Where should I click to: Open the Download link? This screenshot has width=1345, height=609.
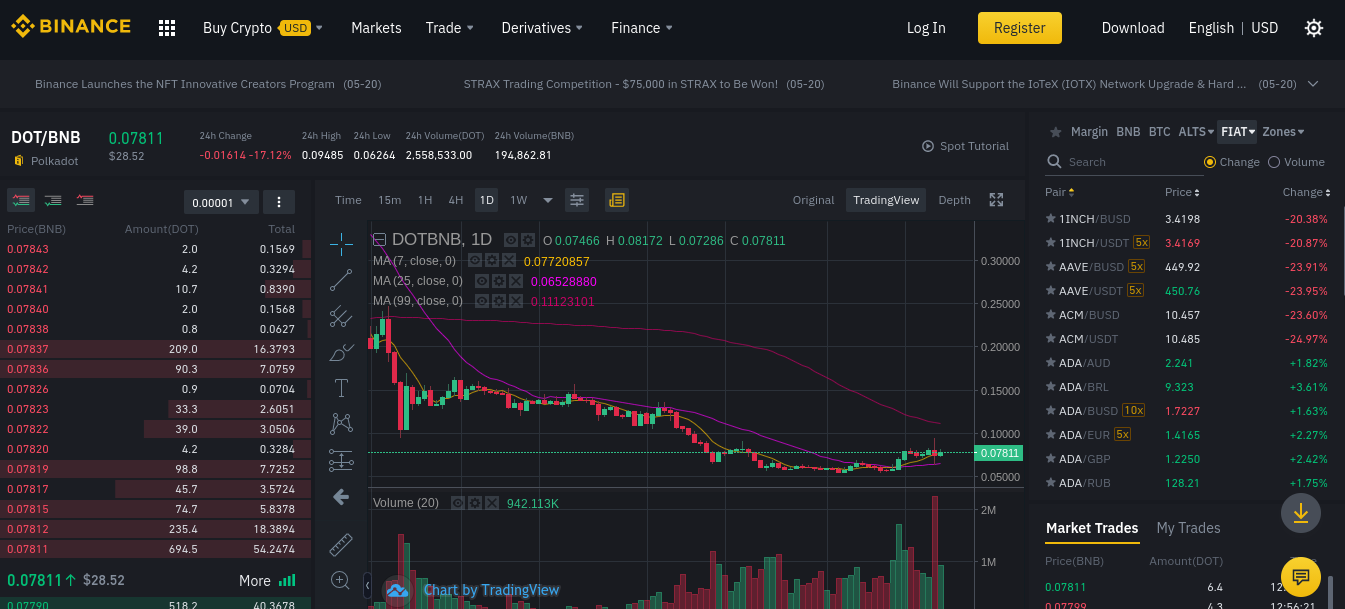point(1133,28)
